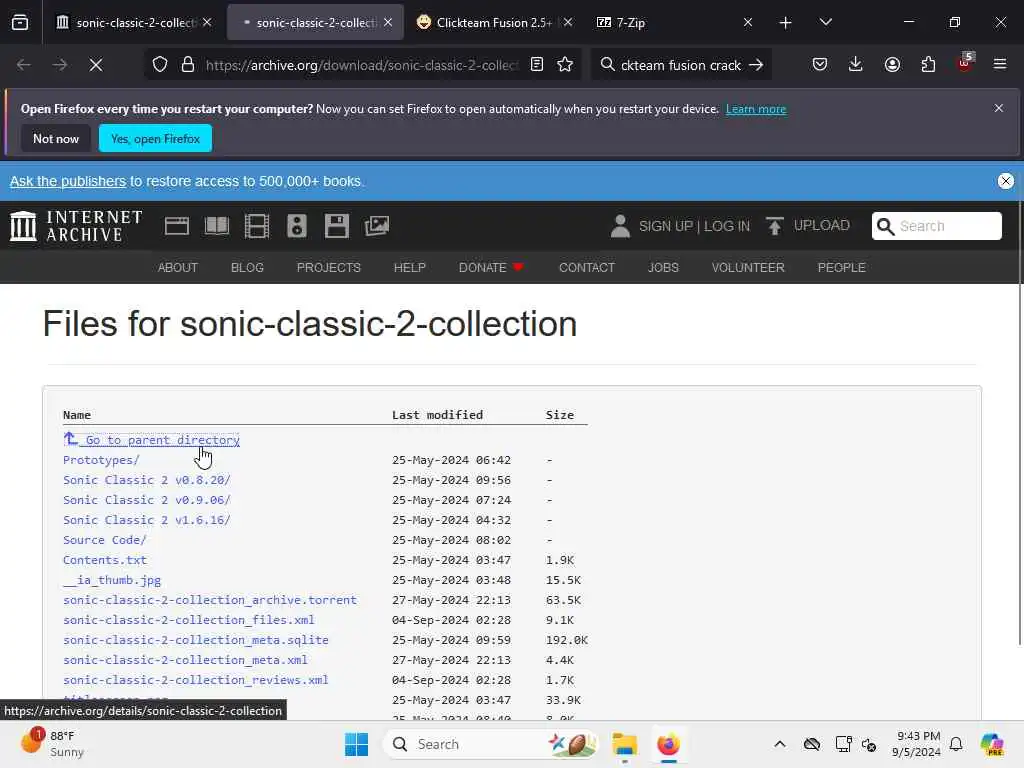1024x768 pixels.
Task: Toggle reader view icon in address bar
Action: [537, 65]
